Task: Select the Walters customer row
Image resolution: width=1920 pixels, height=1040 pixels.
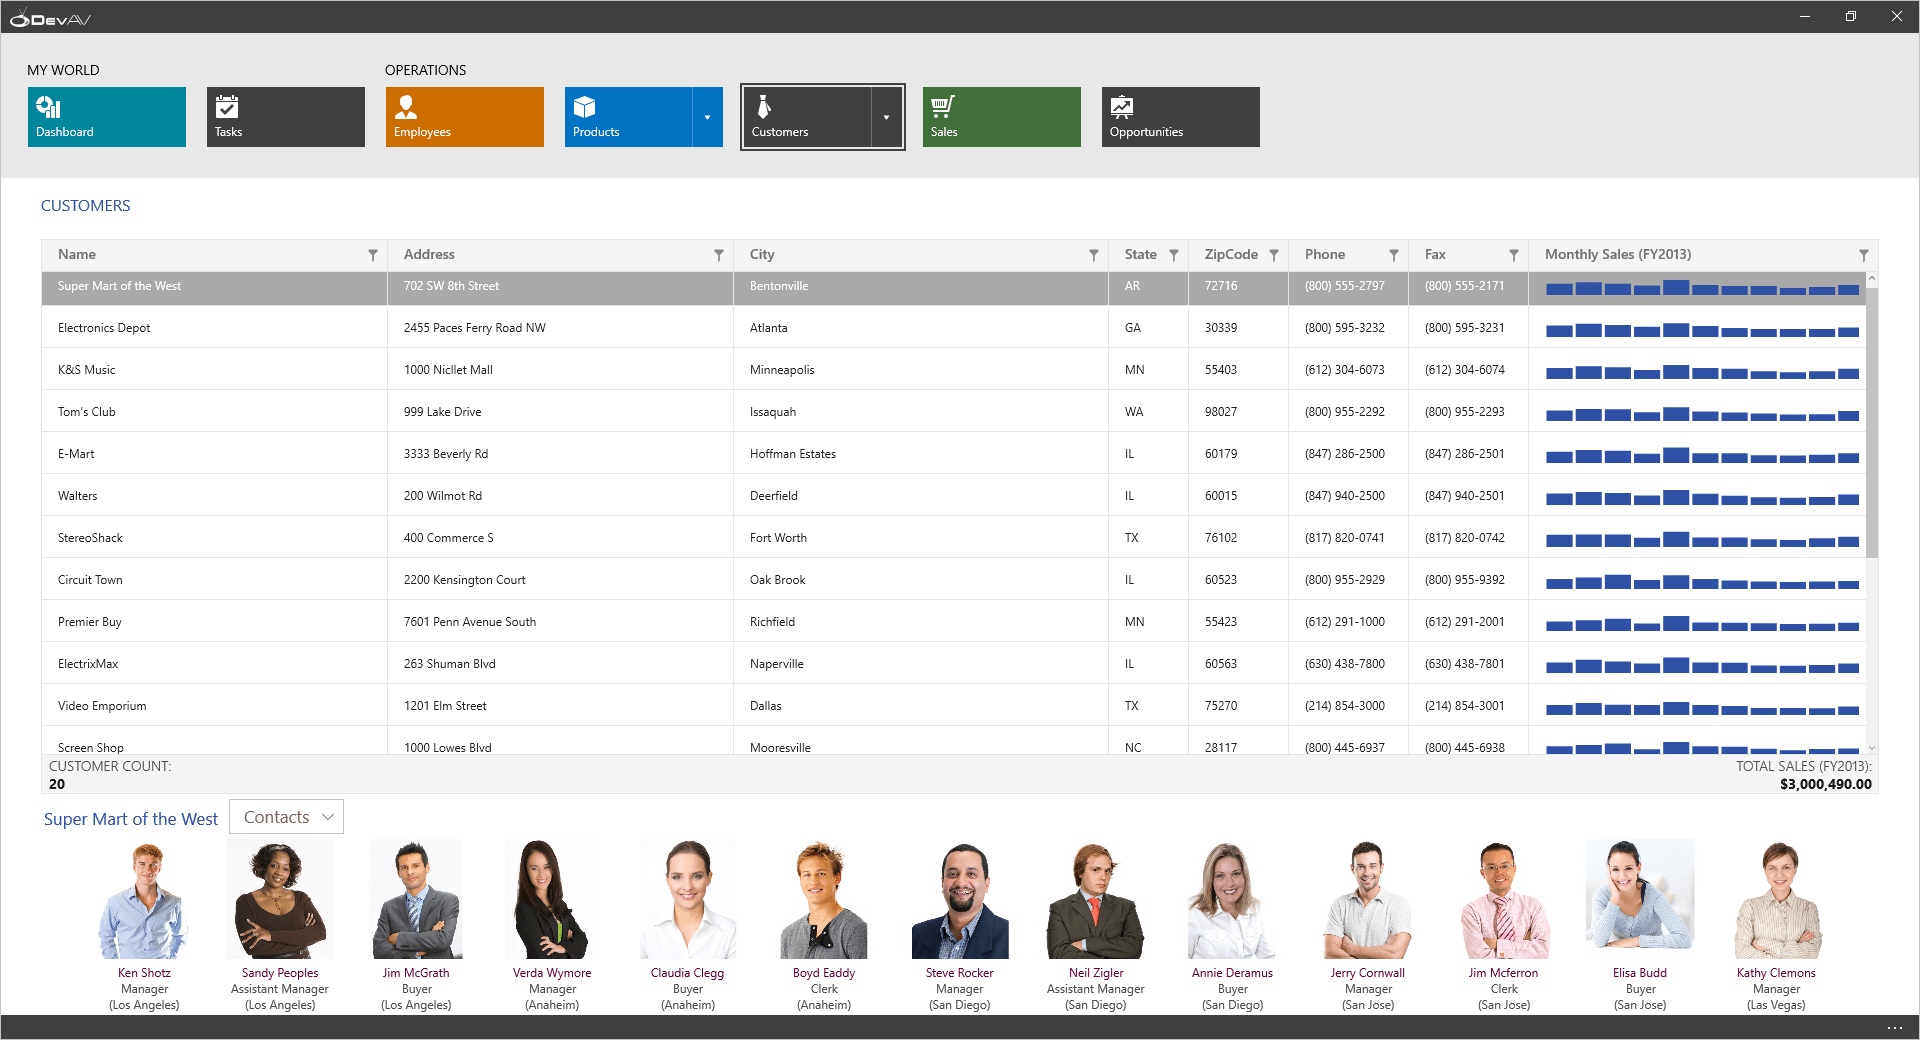Action: (x=954, y=496)
